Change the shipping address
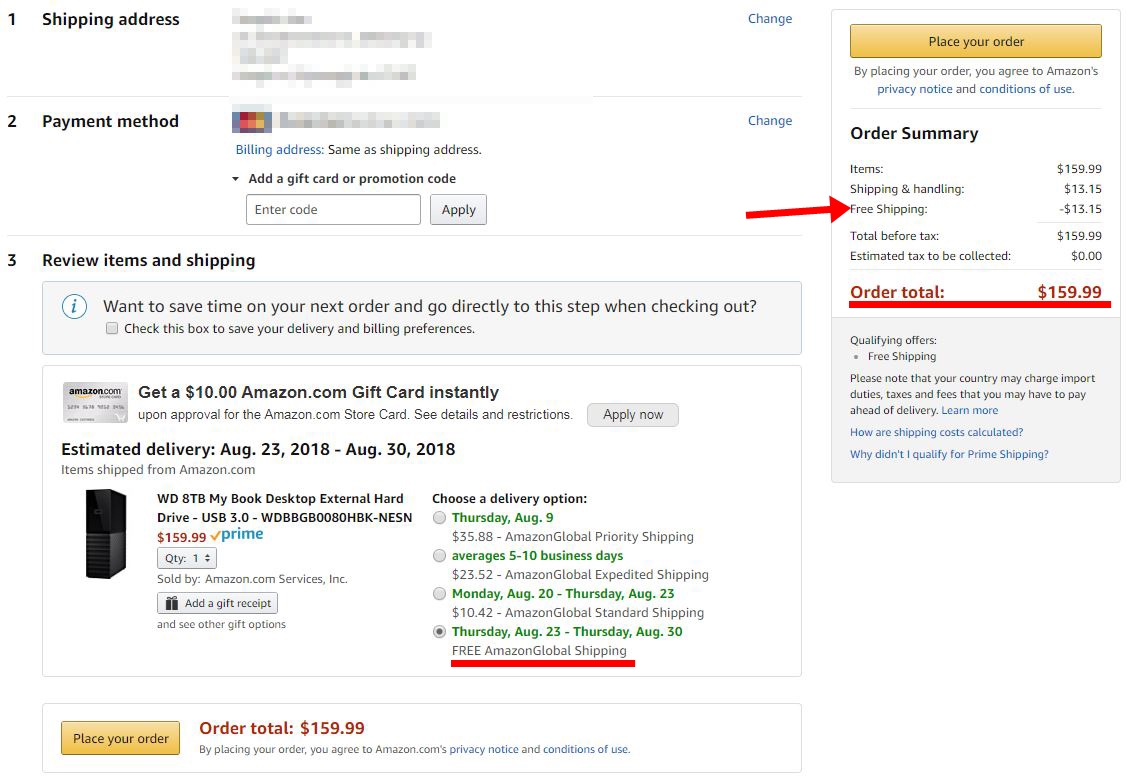Image resolution: width=1127 pixels, height=784 pixels. pos(770,19)
